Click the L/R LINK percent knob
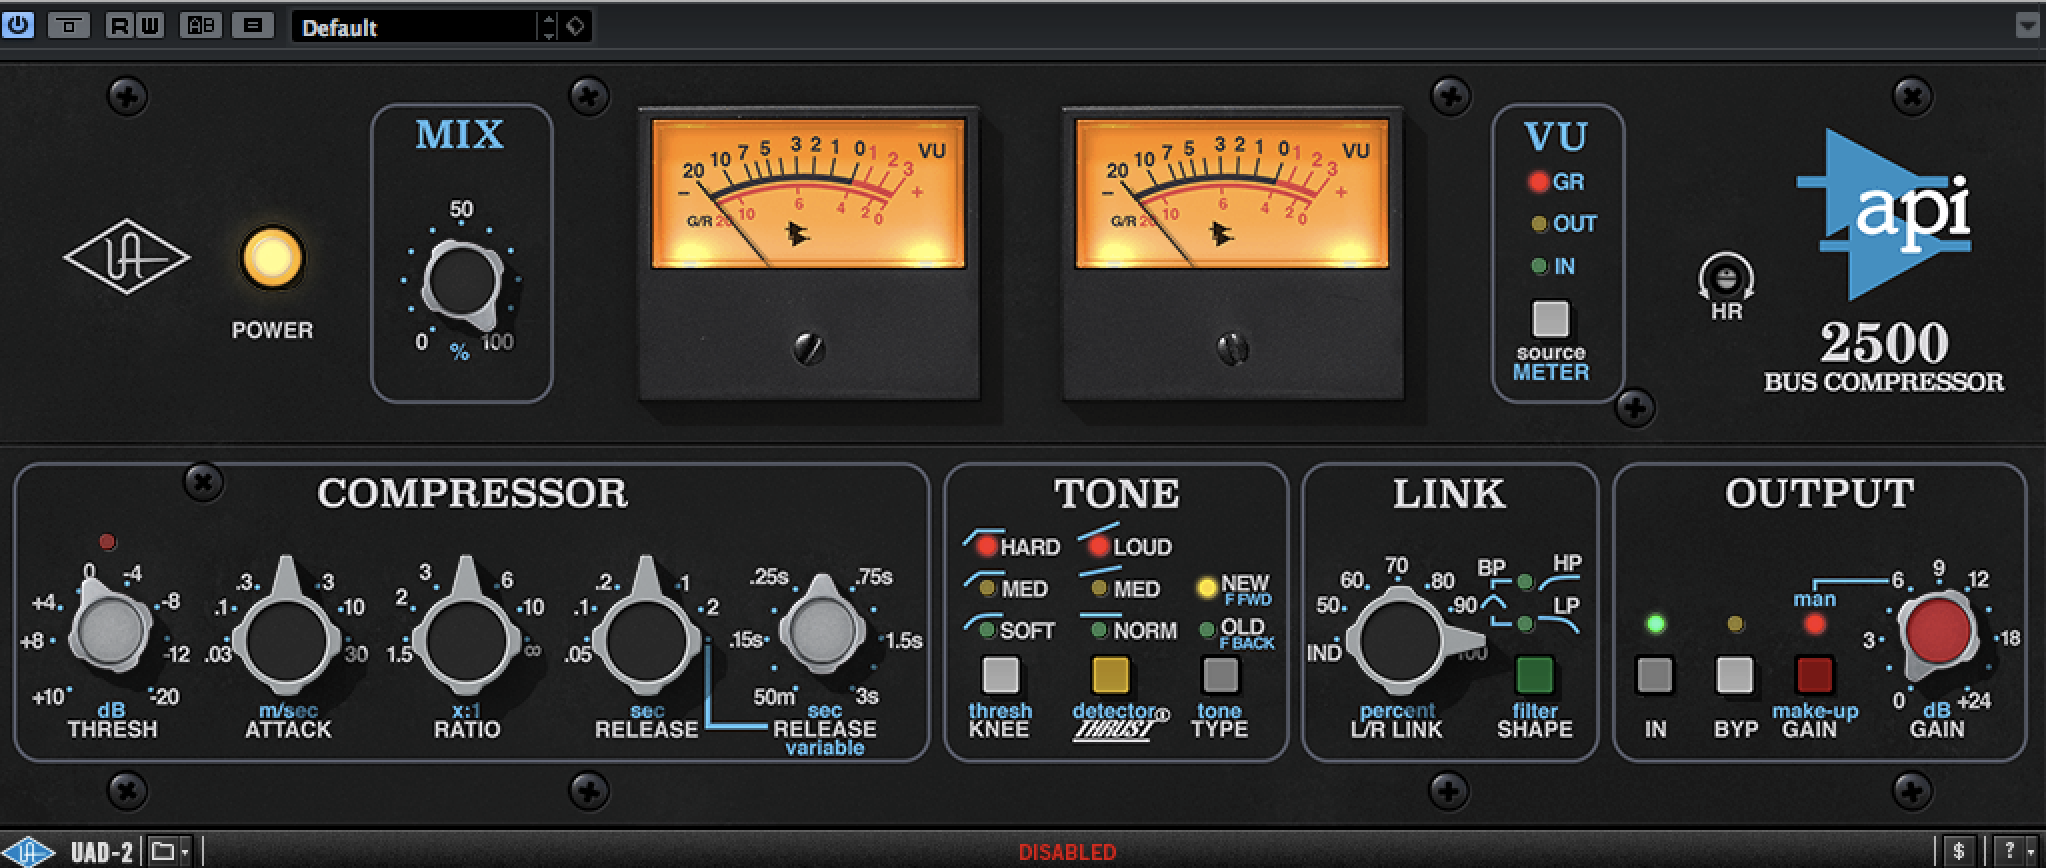Viewport: 2046px width, 868px height. coord(1400,642)
